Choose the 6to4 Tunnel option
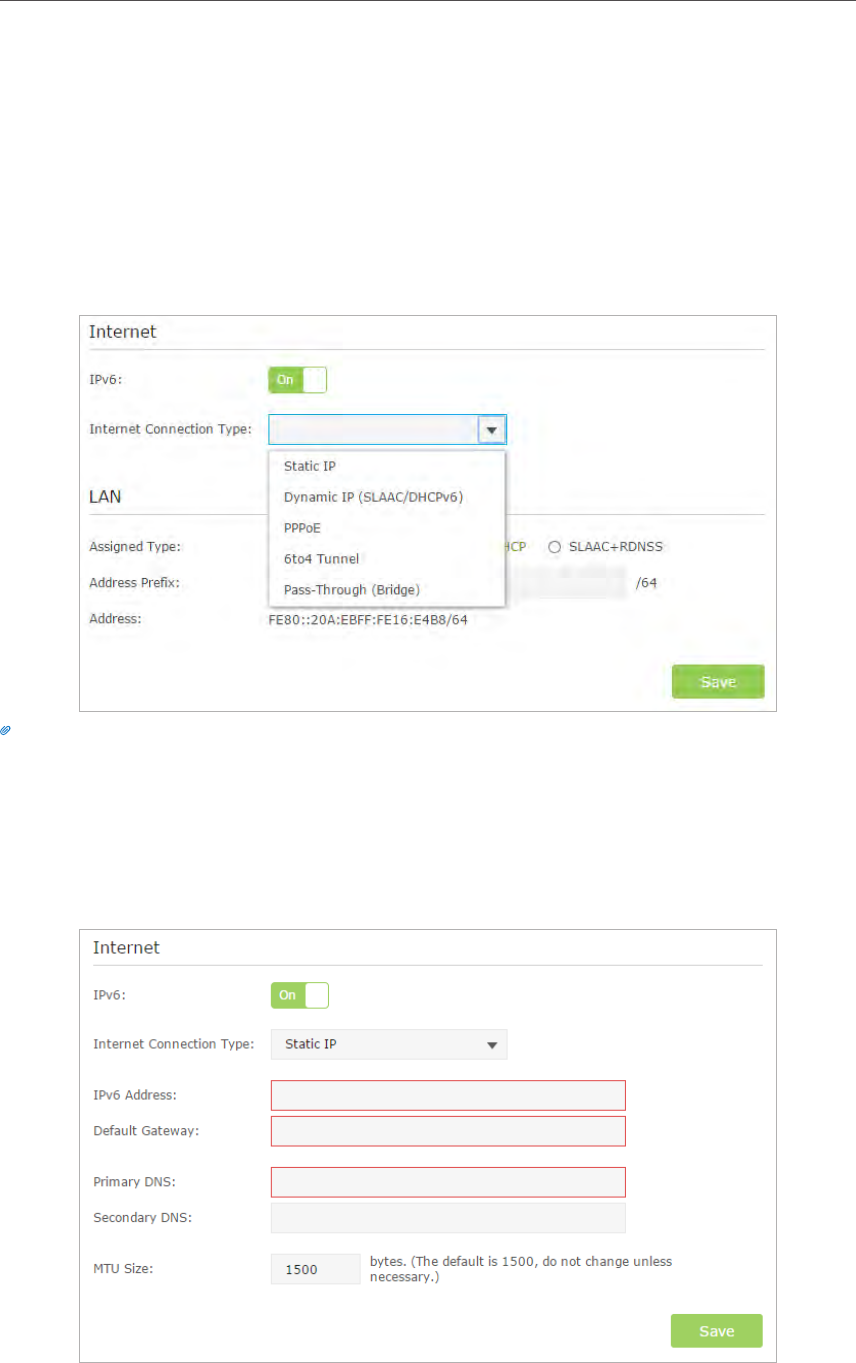 pyautogui.click(x=321, y=558)
